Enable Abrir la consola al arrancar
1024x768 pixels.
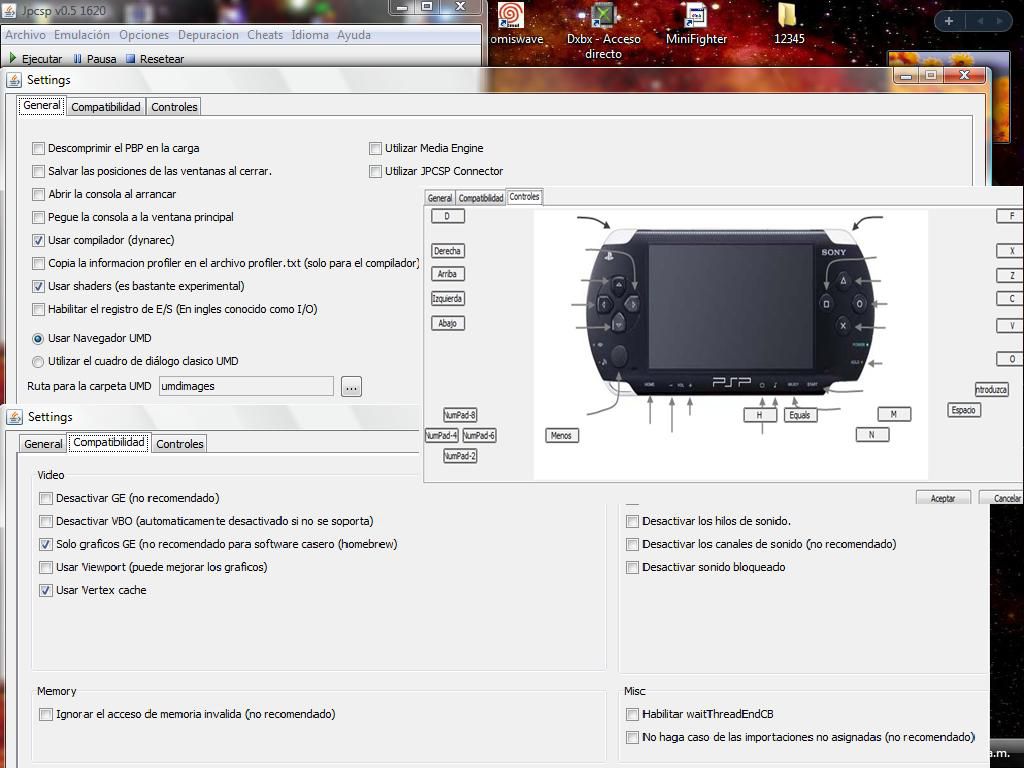[39, 194]
